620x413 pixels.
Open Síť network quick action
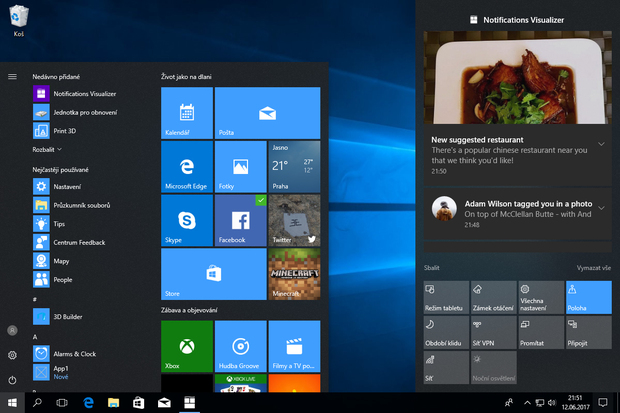click(446, 367)
